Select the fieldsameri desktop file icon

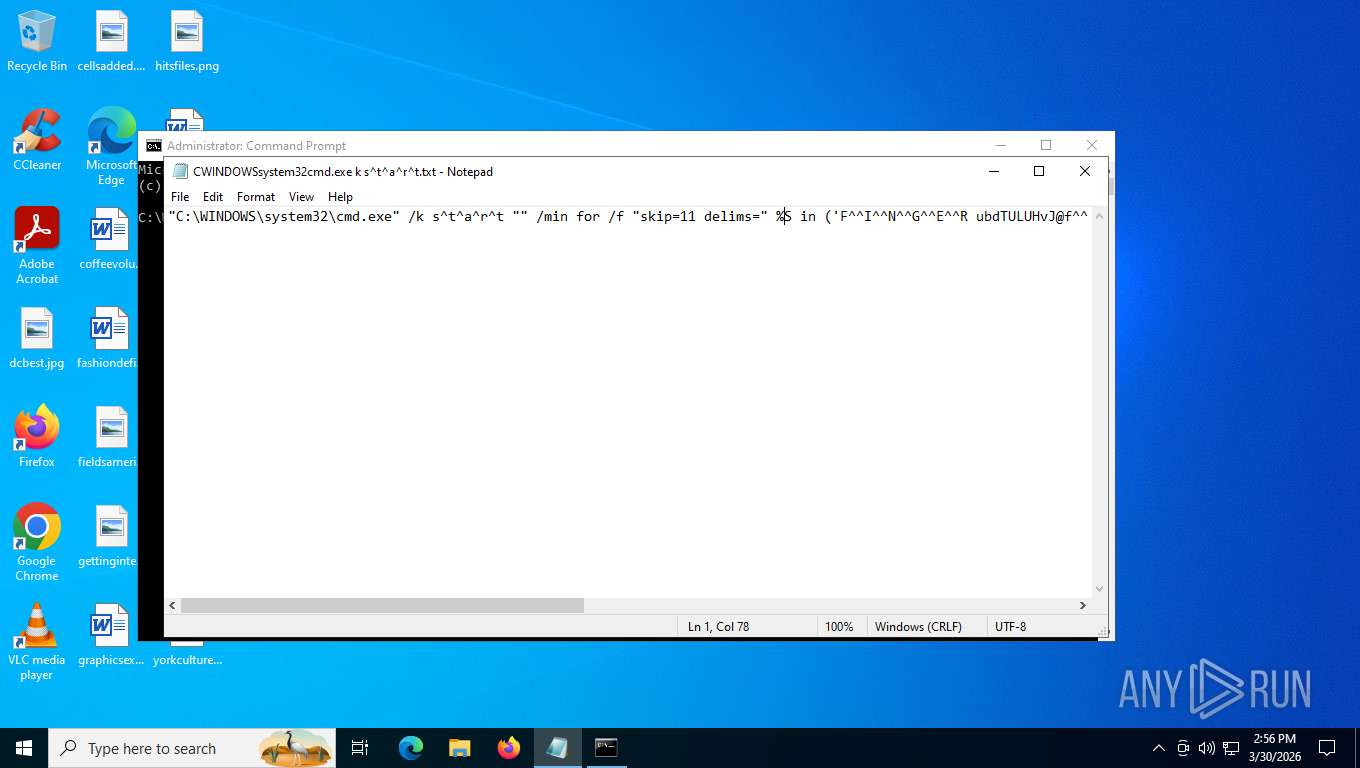[x=108, y=437]
